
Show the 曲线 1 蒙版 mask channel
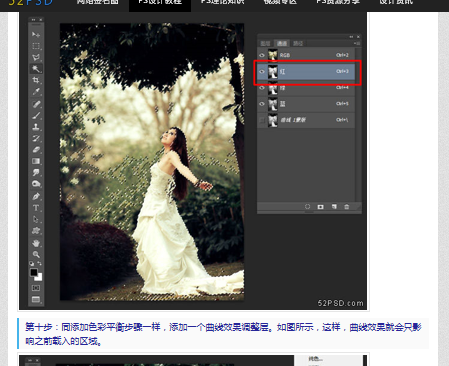262,120
